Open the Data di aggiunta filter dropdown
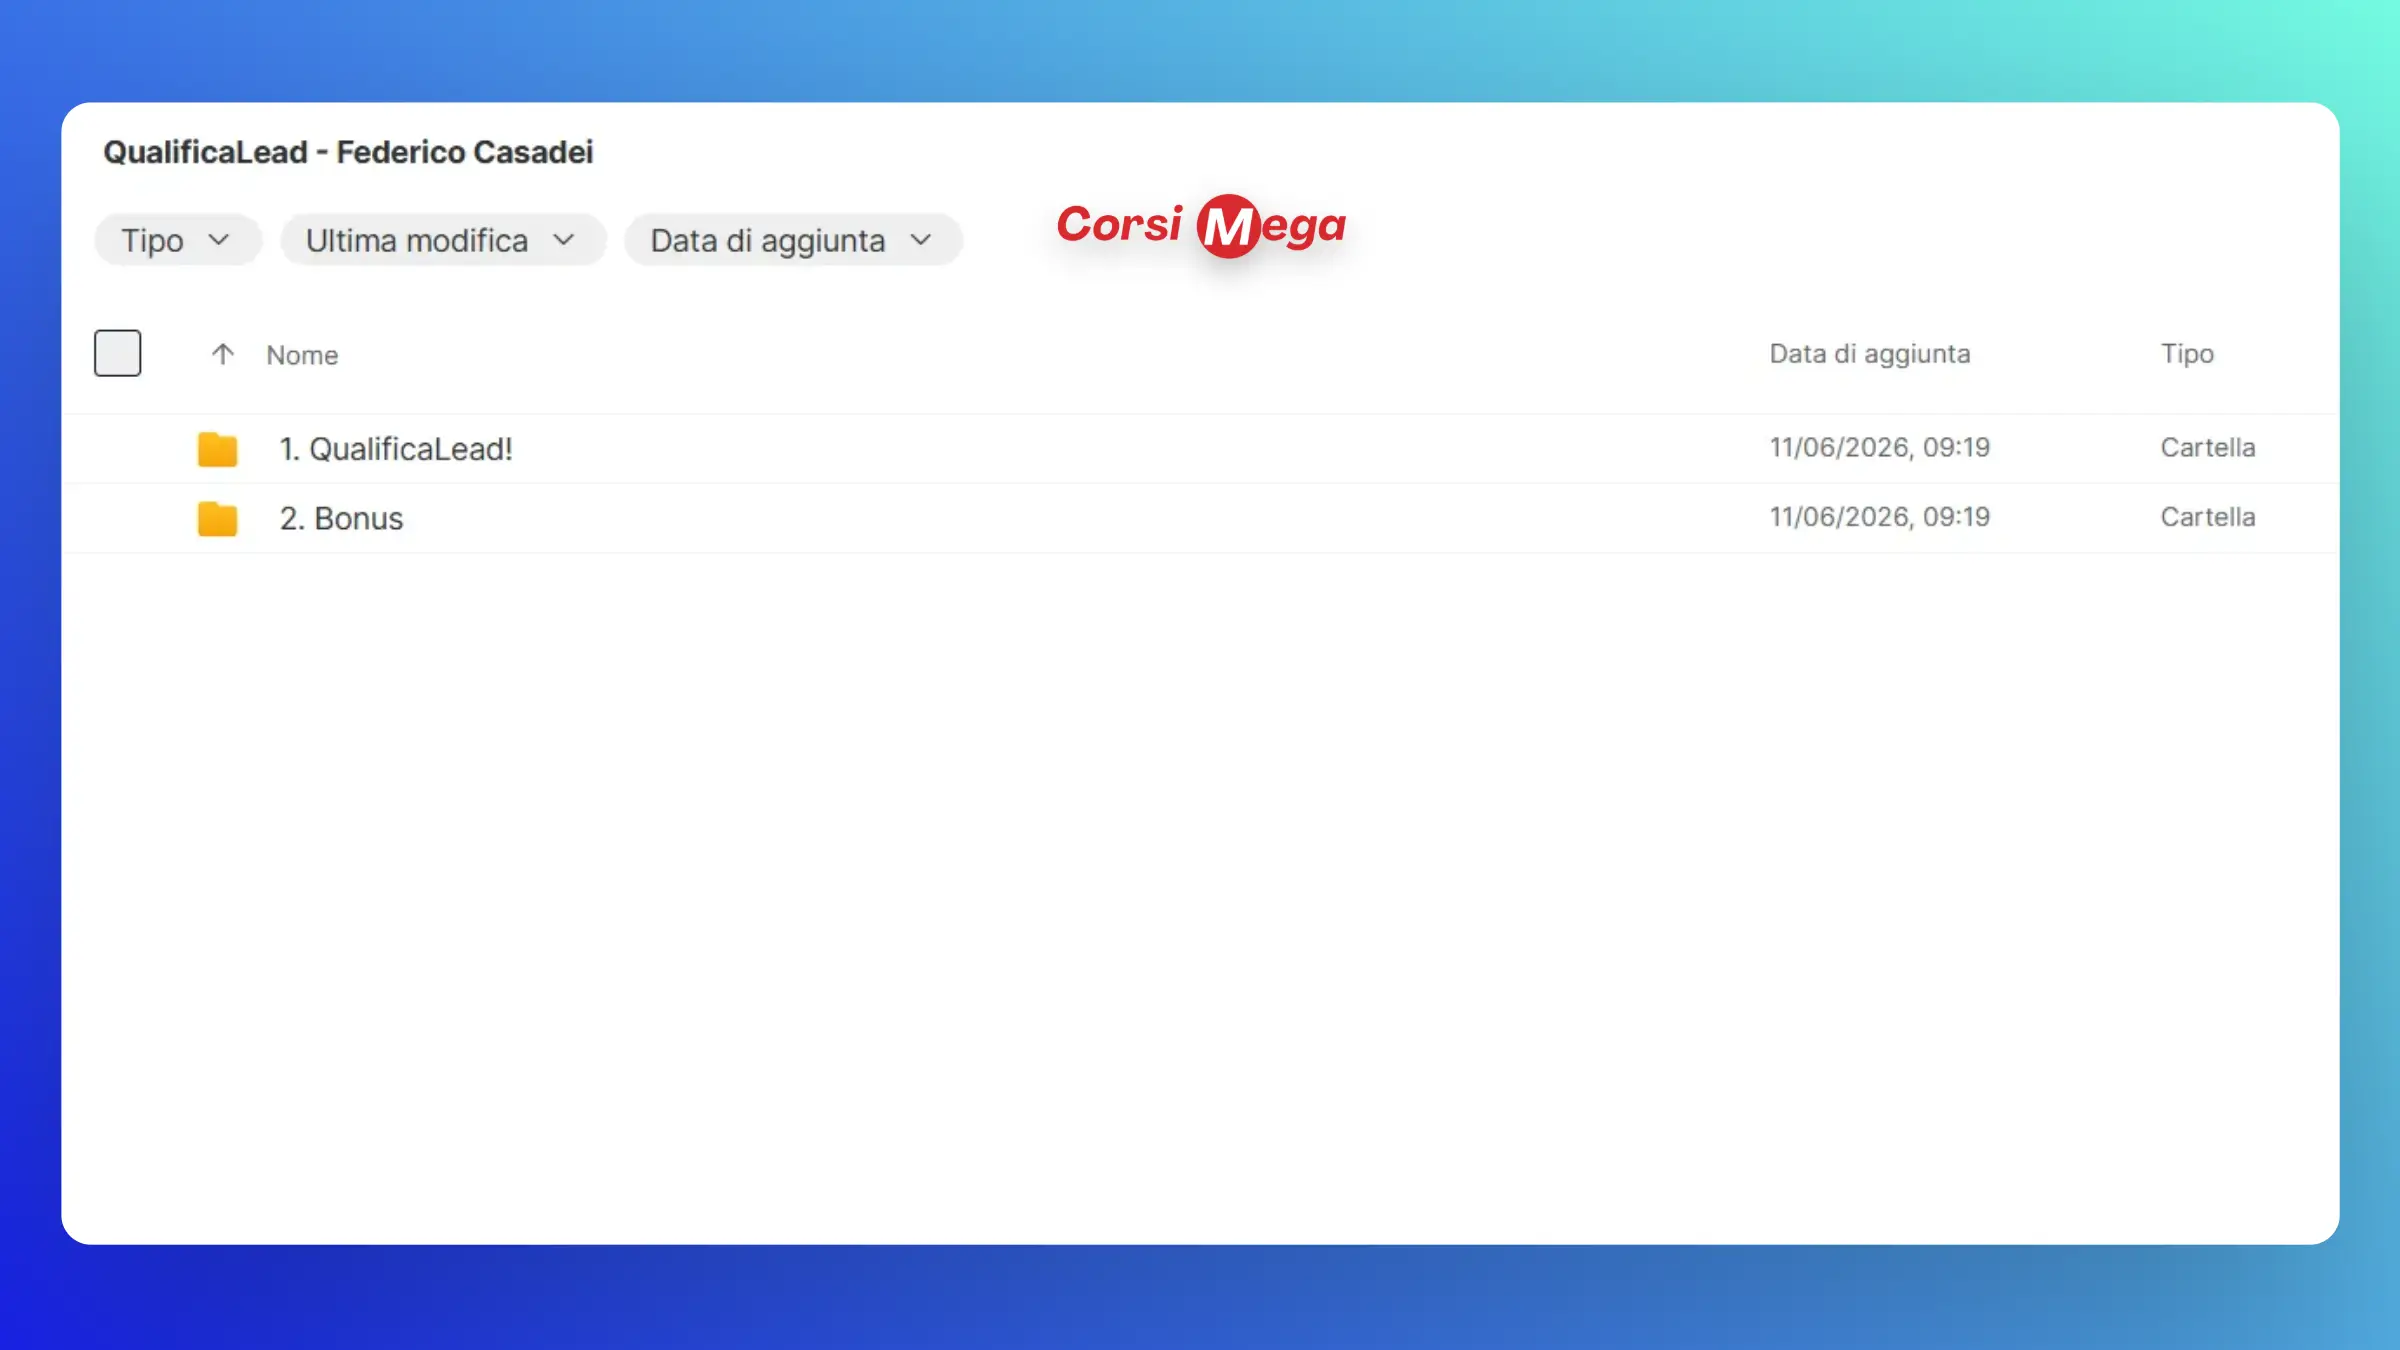The width and height of the screenshot is (2400, 1350). (793, 240)
